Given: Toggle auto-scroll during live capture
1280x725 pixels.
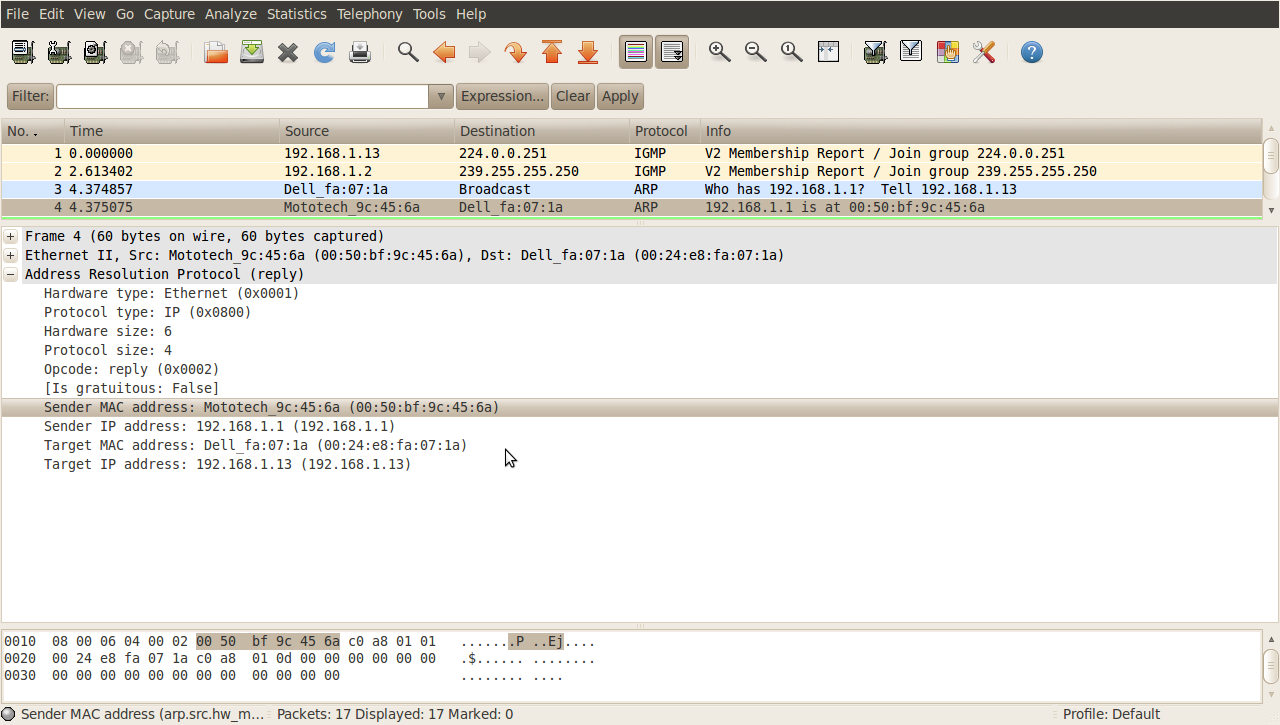Looking at the screenshot, I should [x=671, y=51].
